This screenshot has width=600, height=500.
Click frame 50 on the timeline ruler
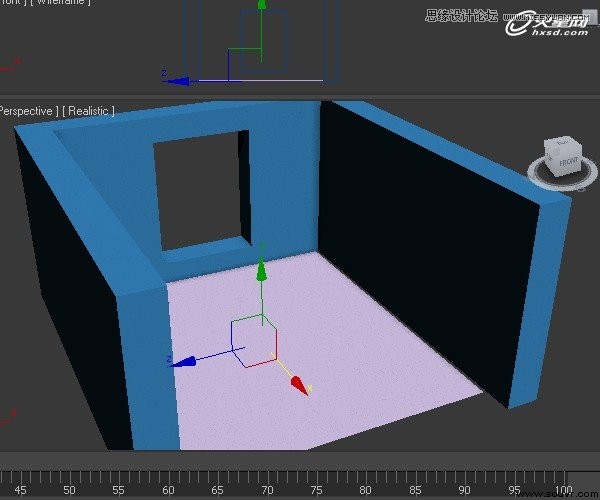pyautogui.click(x=69, y=490)
